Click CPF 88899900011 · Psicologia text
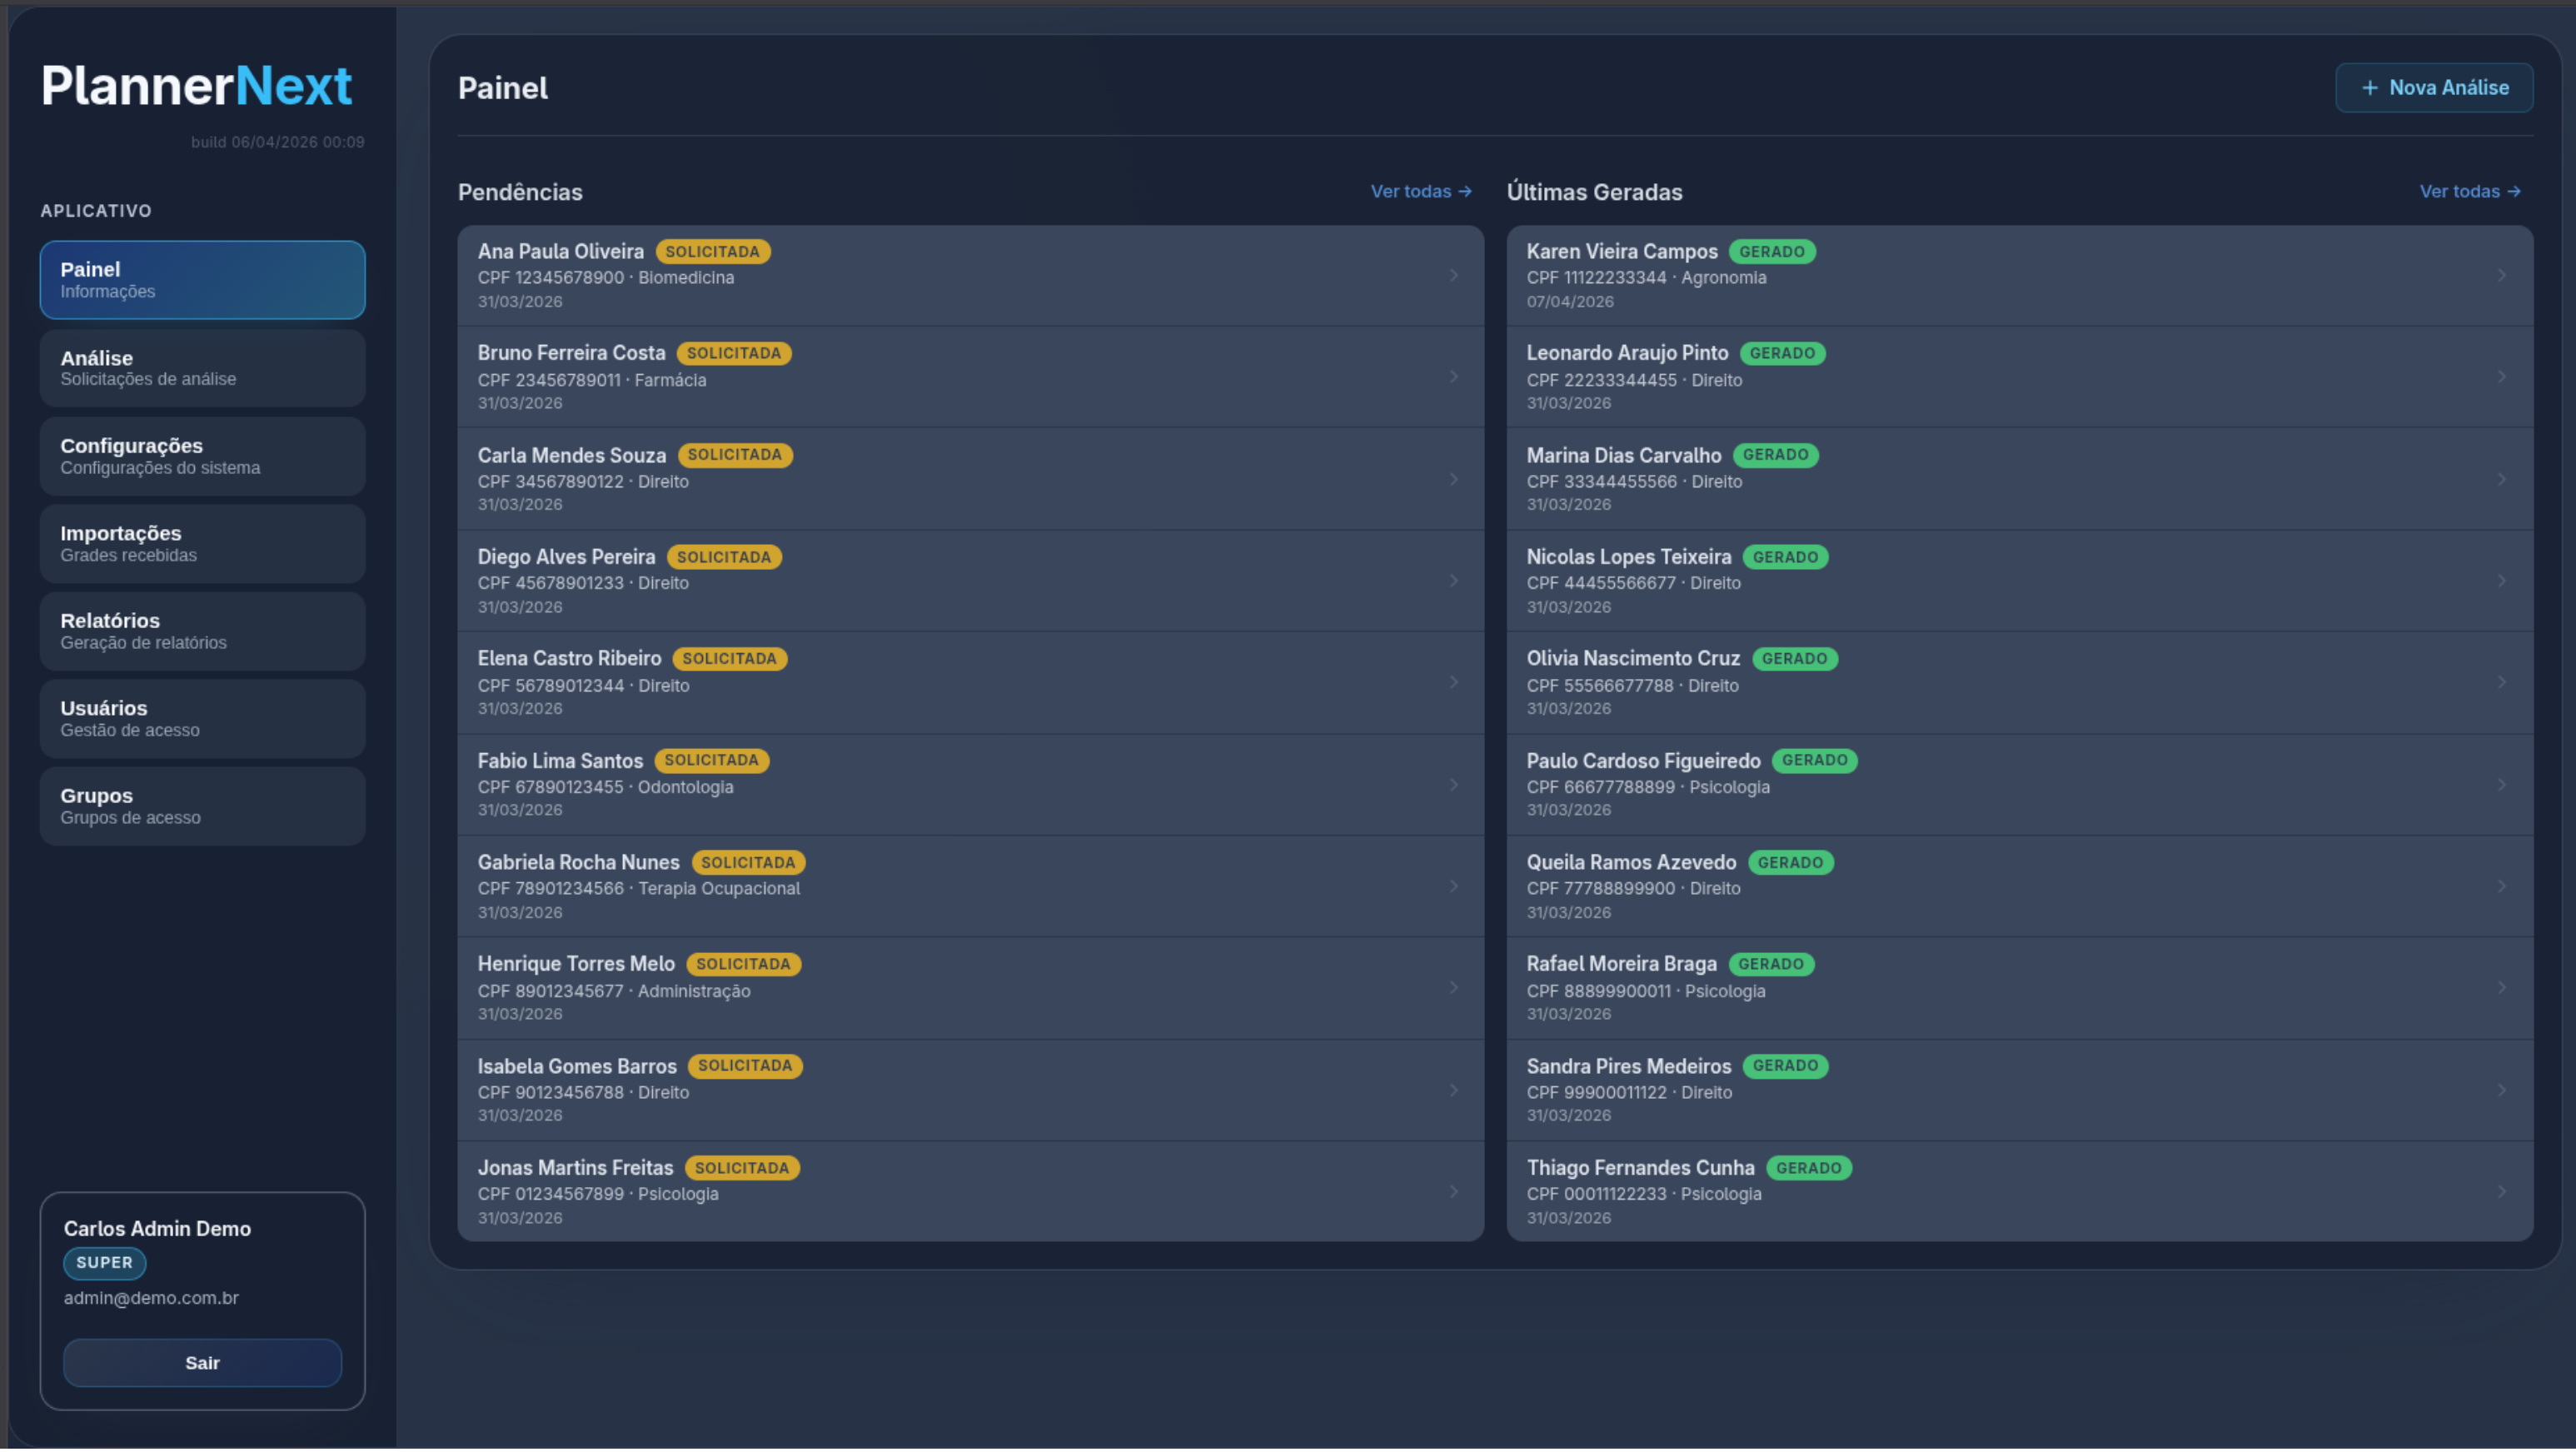2576x1452 pixels. click(x=1646, y=991)
